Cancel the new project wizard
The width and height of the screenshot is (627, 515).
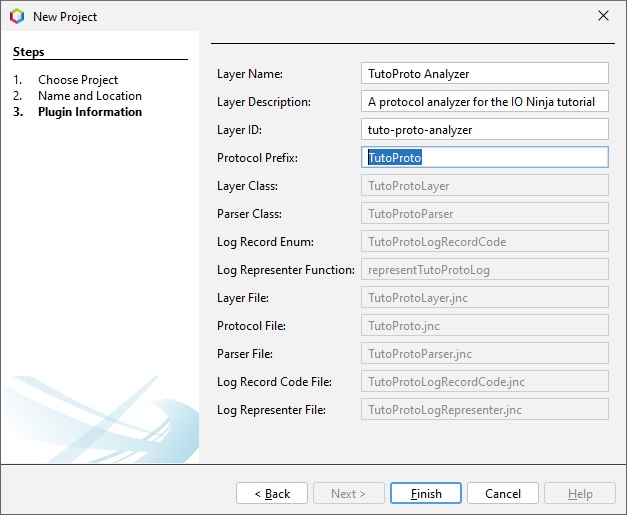(503, 493)
